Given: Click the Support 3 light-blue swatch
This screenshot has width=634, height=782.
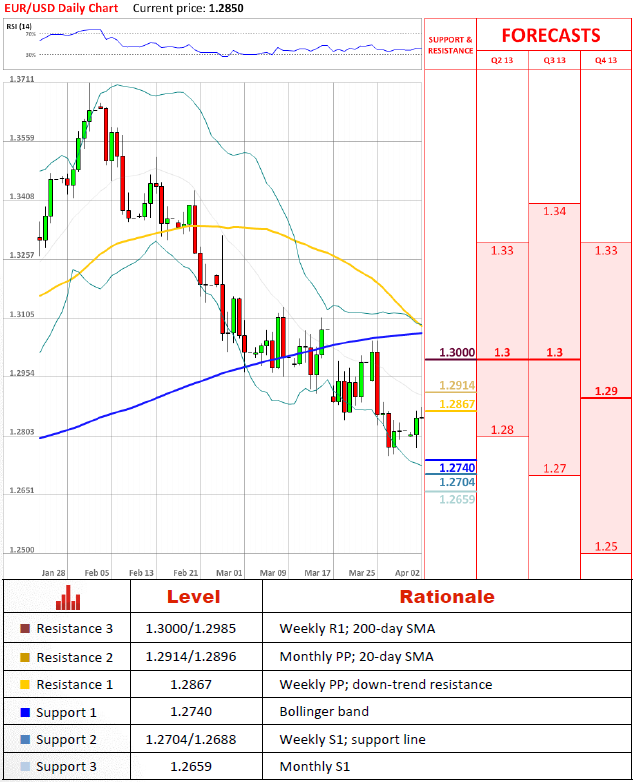Looking at the screenshot, I should [25, 767].
